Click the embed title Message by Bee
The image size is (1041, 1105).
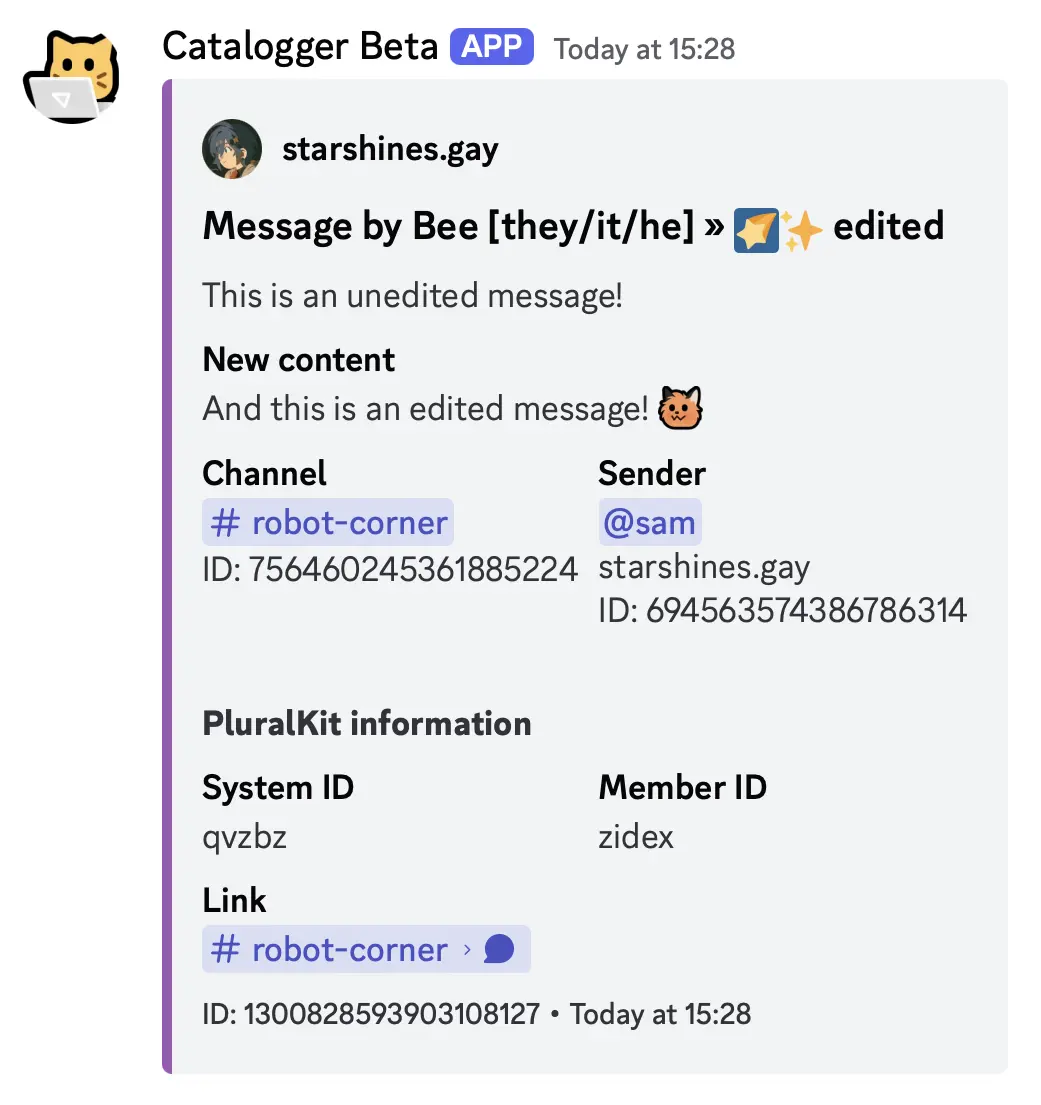[448, 227]
